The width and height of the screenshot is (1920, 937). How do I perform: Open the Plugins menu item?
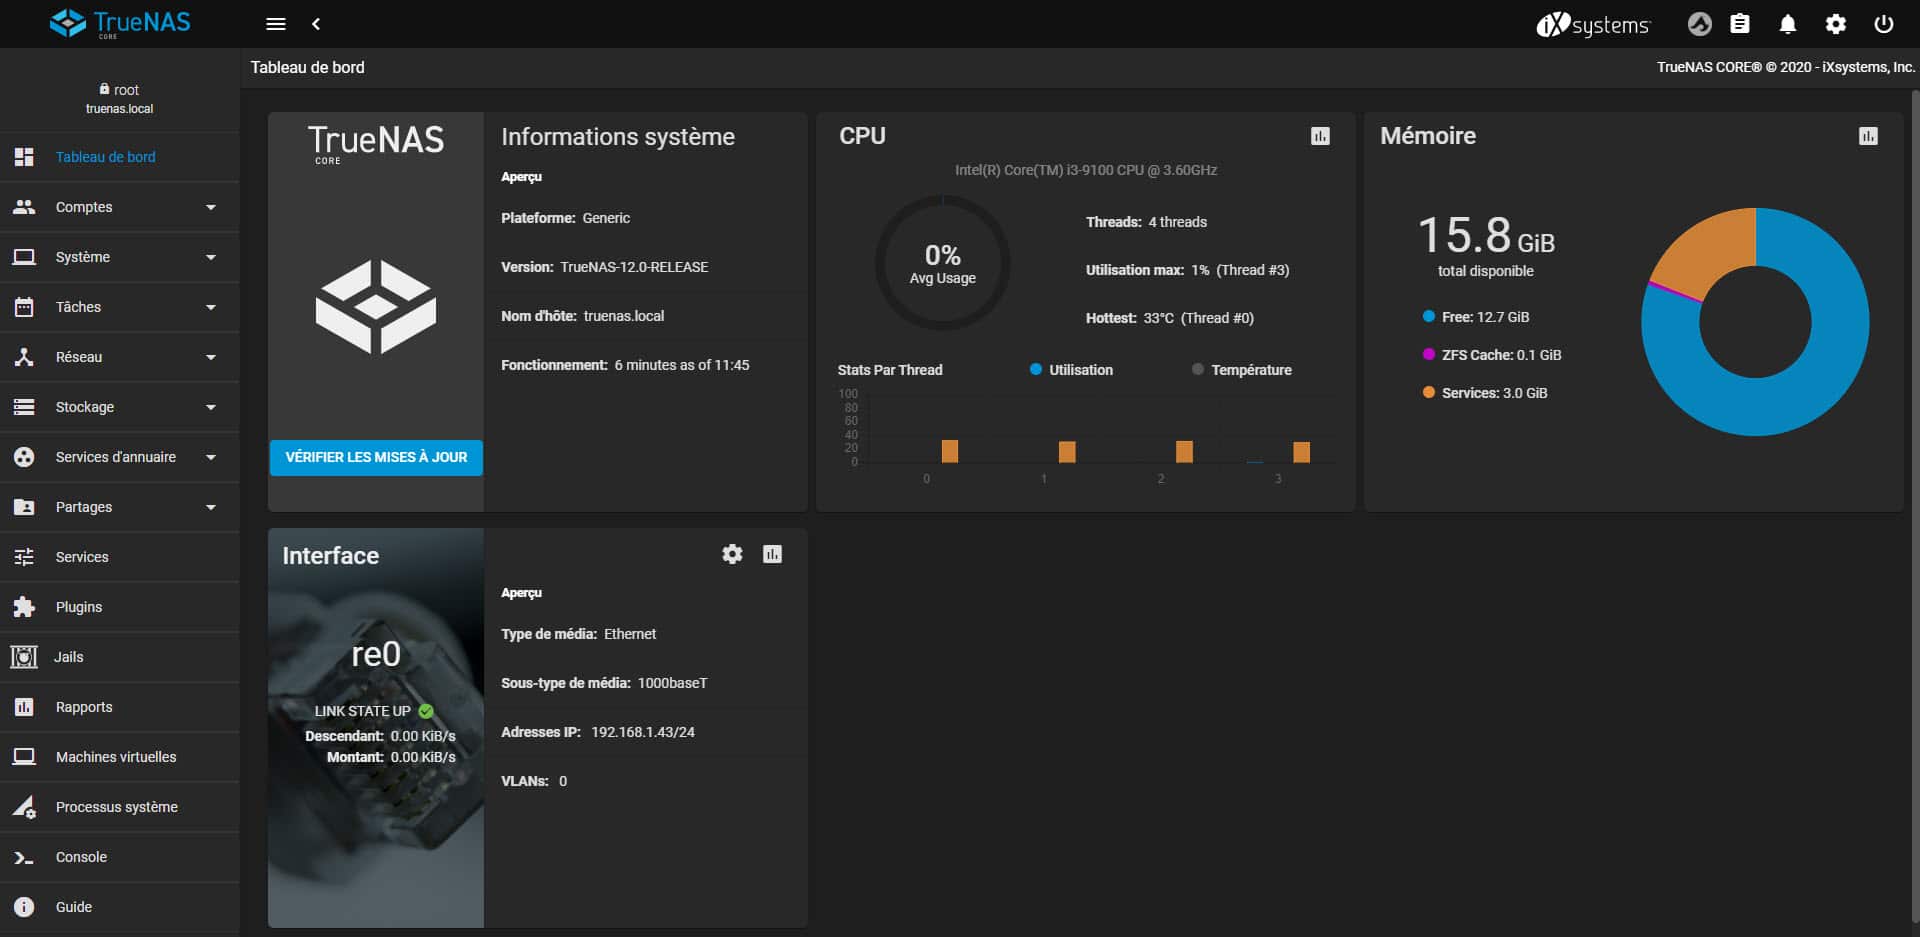click(120, 607)
